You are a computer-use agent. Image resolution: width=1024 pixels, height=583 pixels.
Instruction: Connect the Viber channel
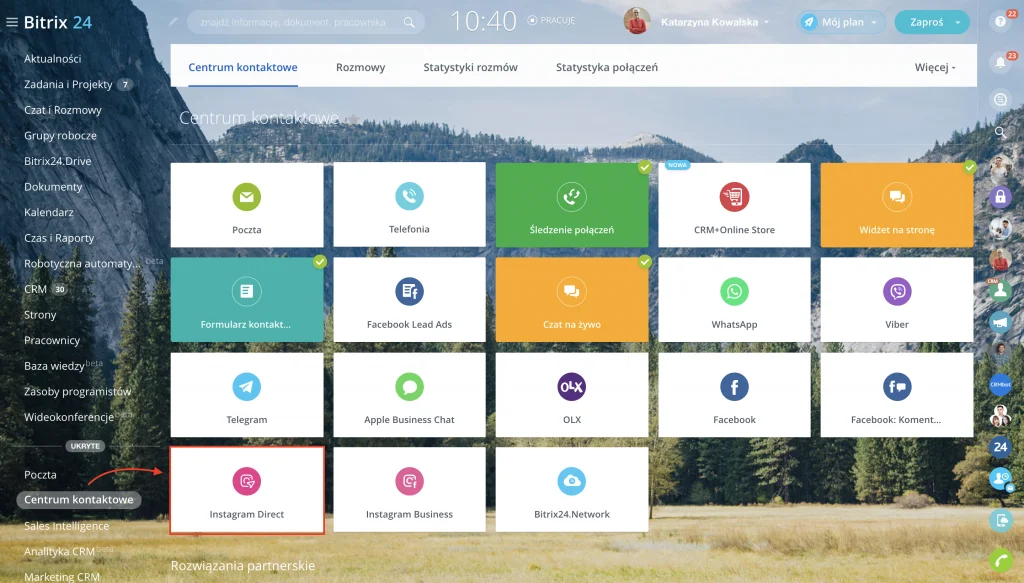pyautogui.click(x=897, y=300)
